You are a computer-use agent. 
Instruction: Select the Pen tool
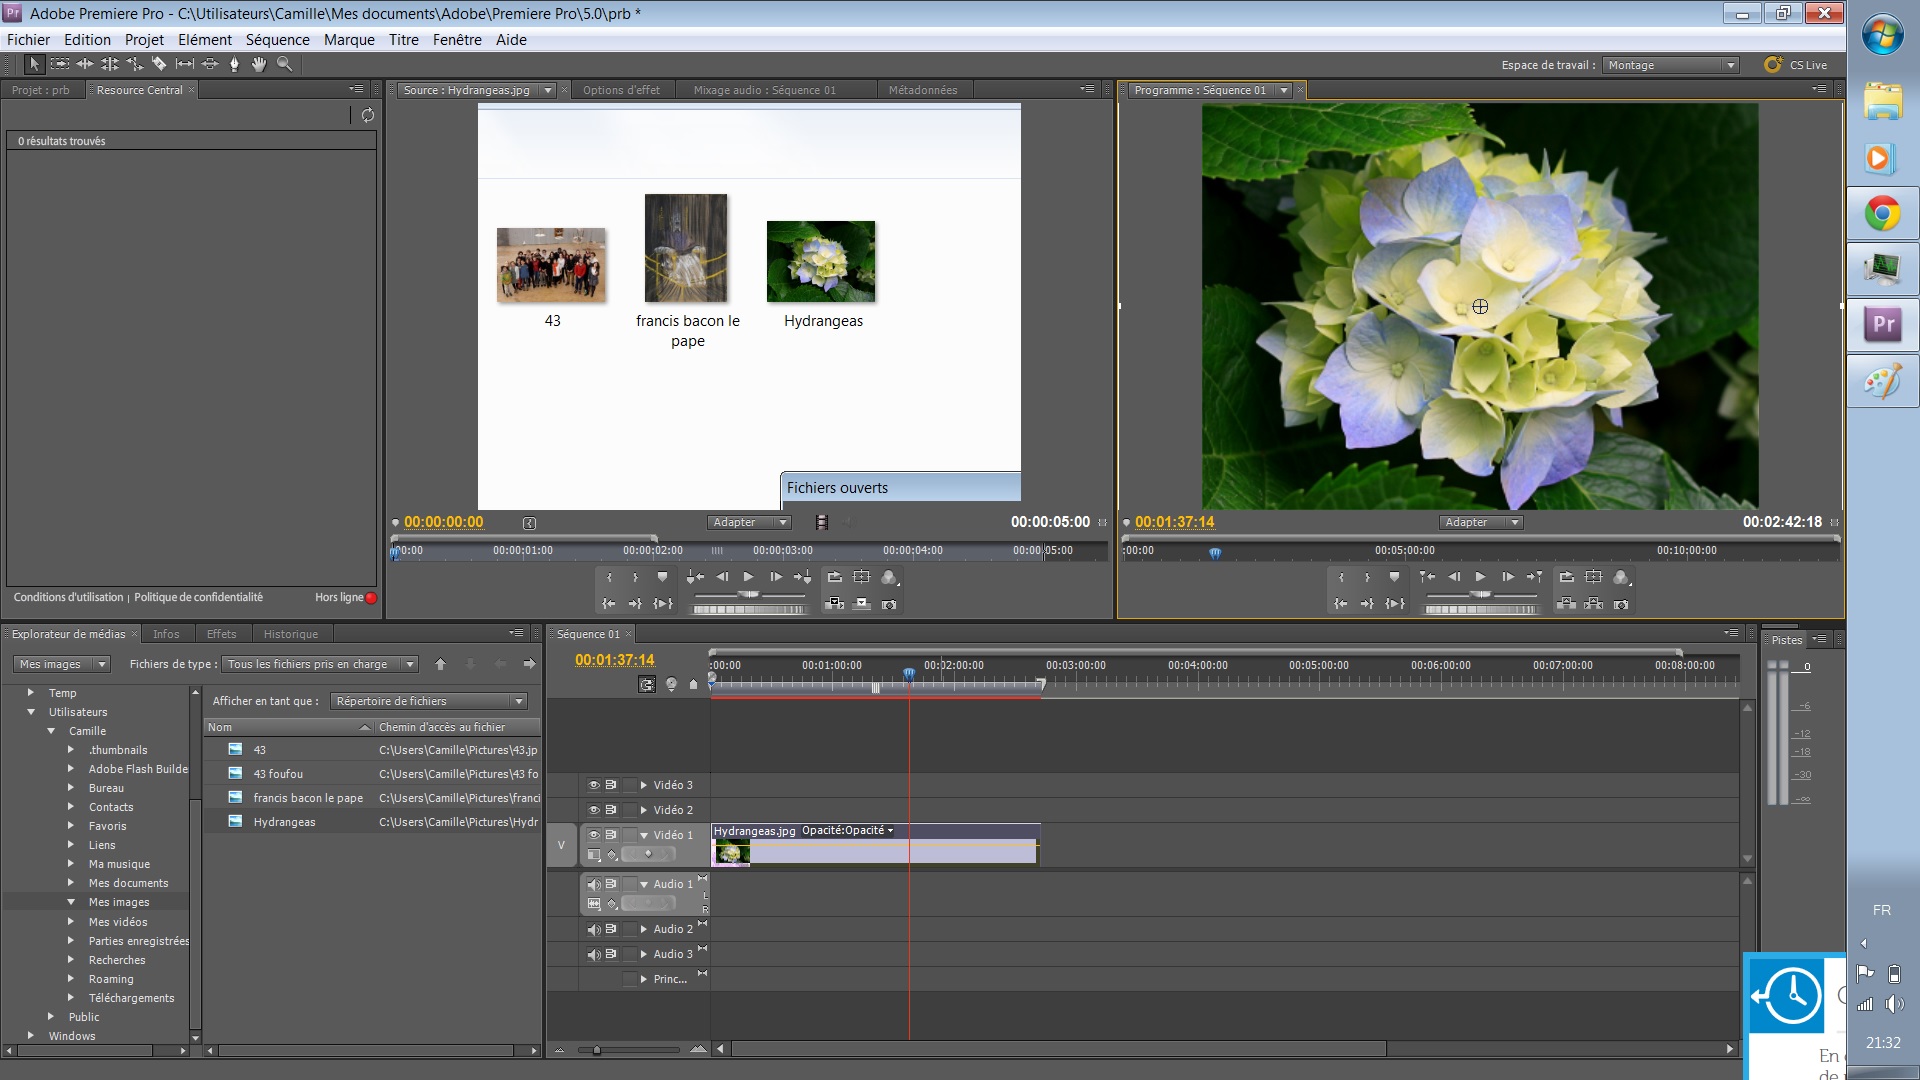(234, 64)
